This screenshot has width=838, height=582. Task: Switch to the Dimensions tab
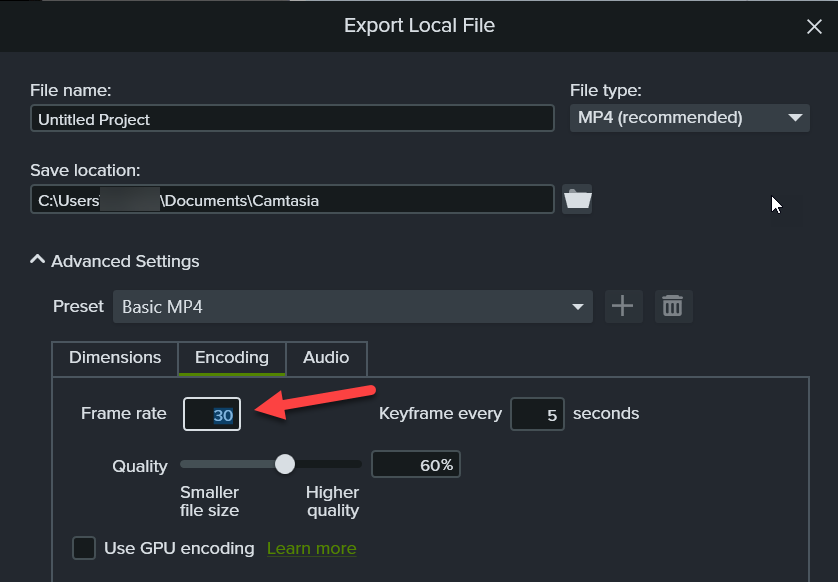pyautogui.click(x=115, y=358)
